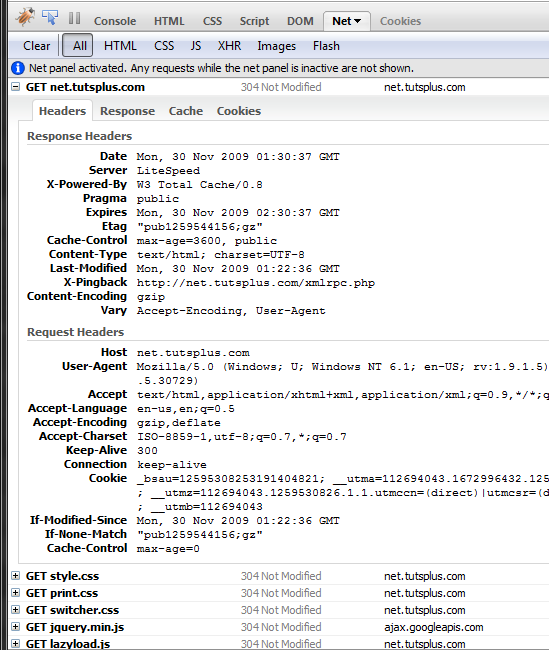Open the Script panel tab

[x=254, y=21]
